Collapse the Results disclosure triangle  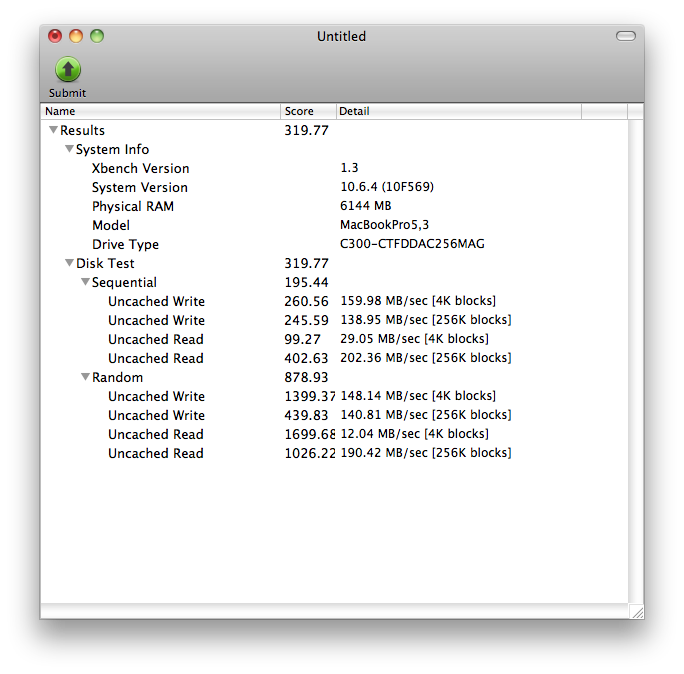(x=53, y=130)
